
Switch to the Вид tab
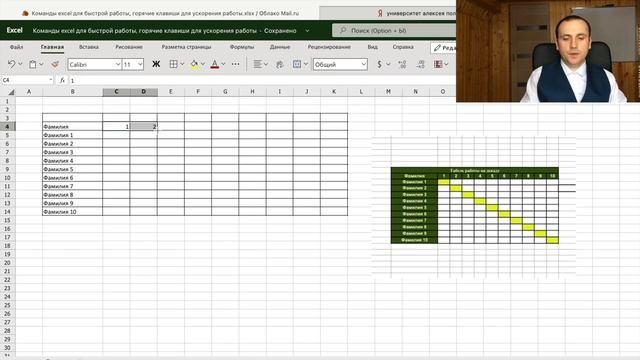click(373, 47)
